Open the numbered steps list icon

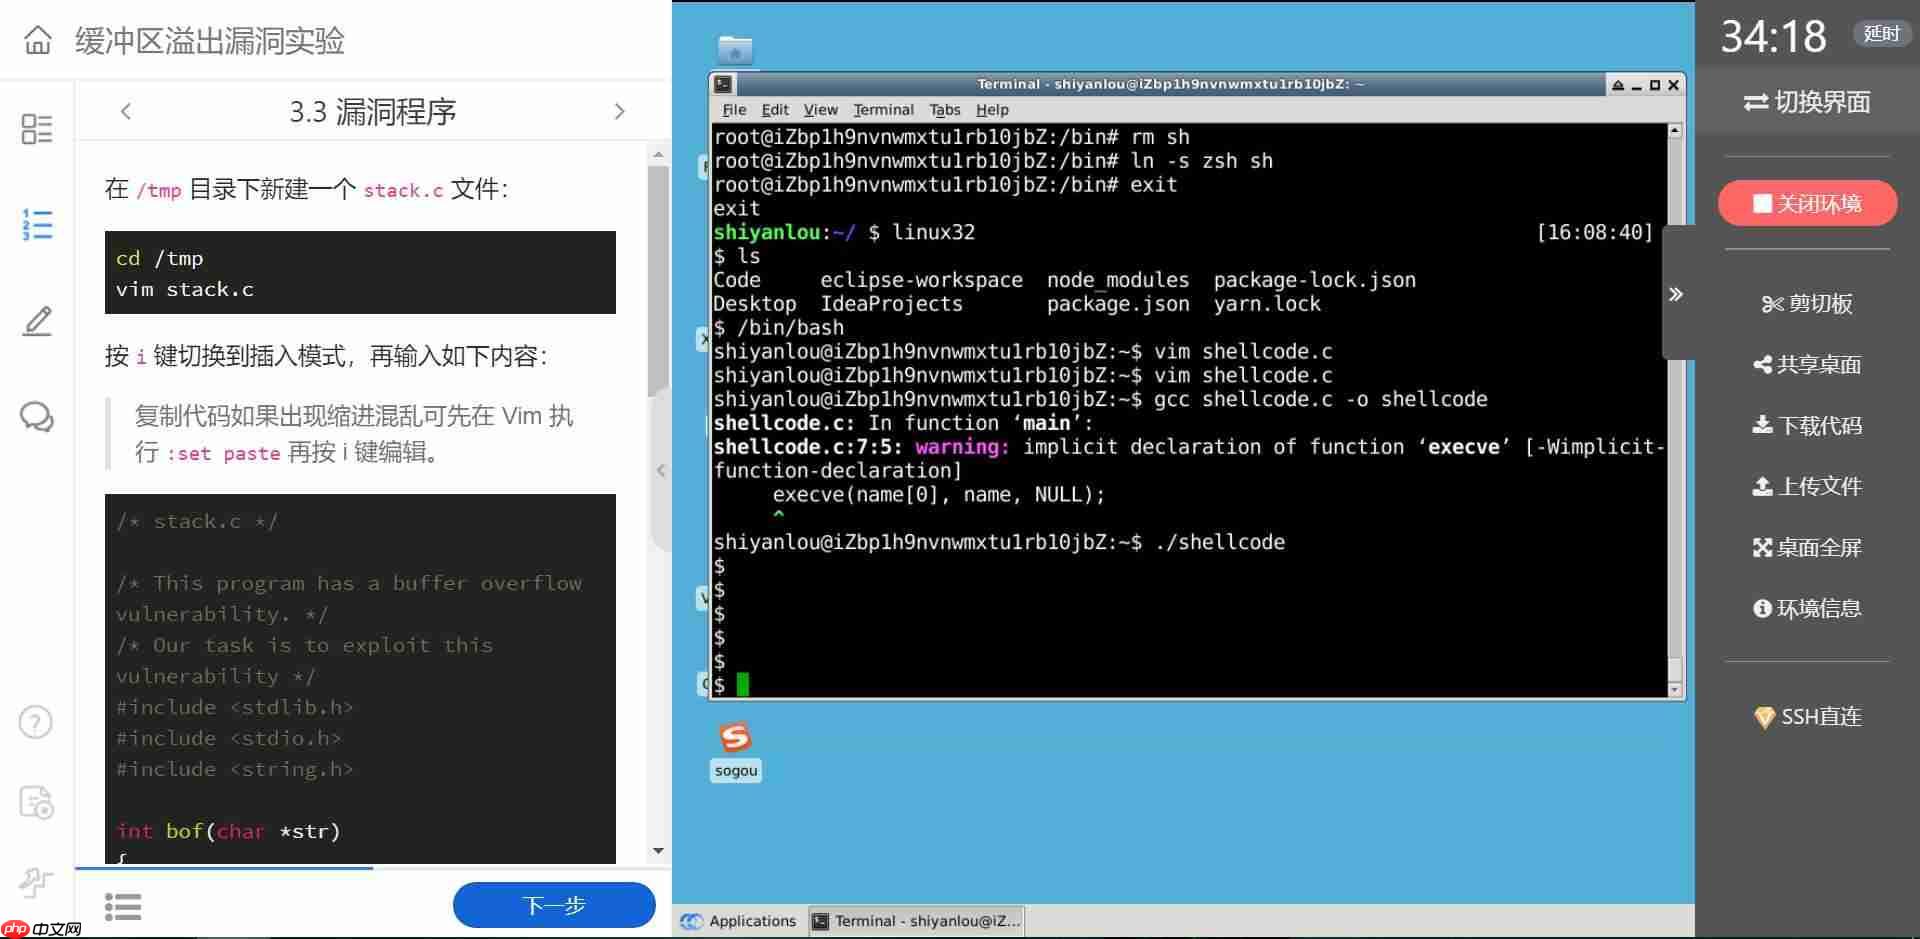(x=37, y=224)
